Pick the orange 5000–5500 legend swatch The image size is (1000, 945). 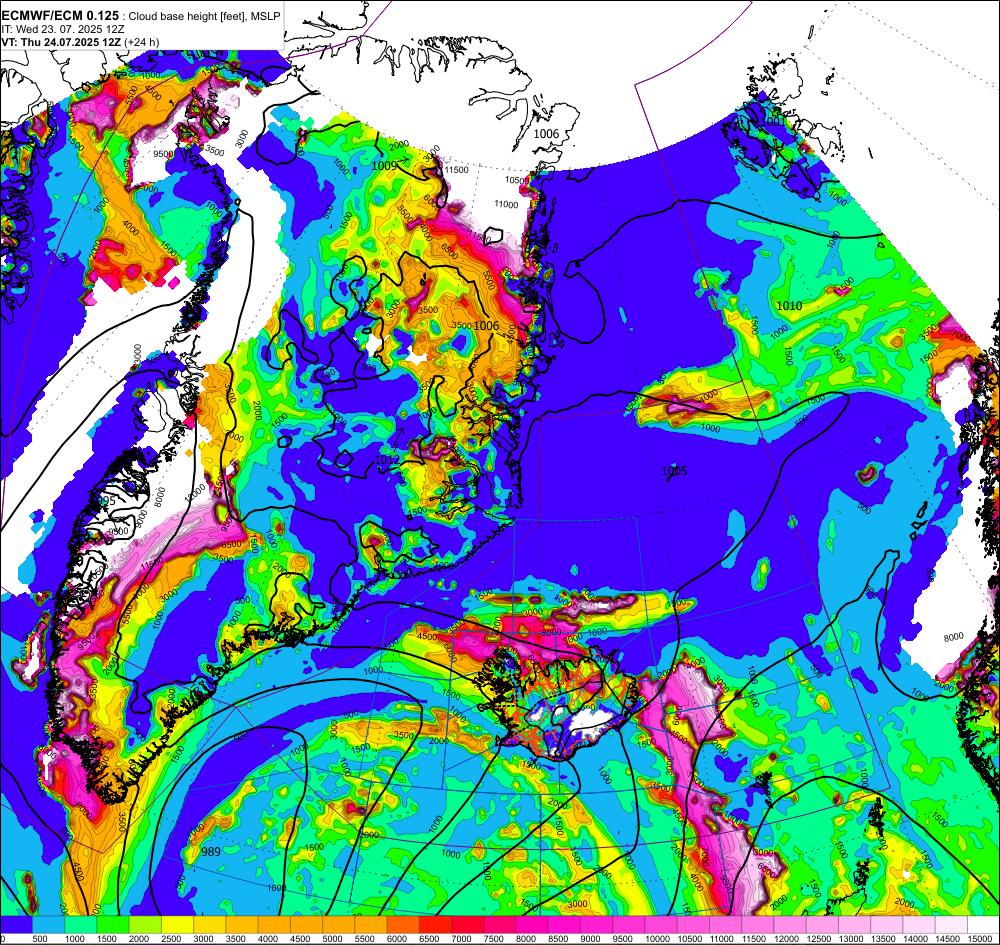click(339, 925)
